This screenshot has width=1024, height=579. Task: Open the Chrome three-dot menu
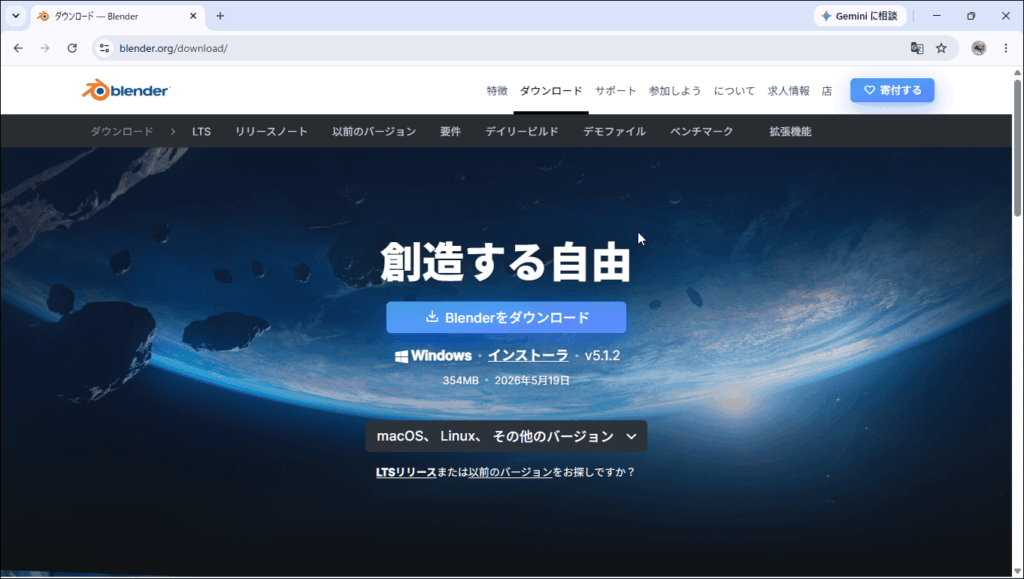click(1006, 48)
